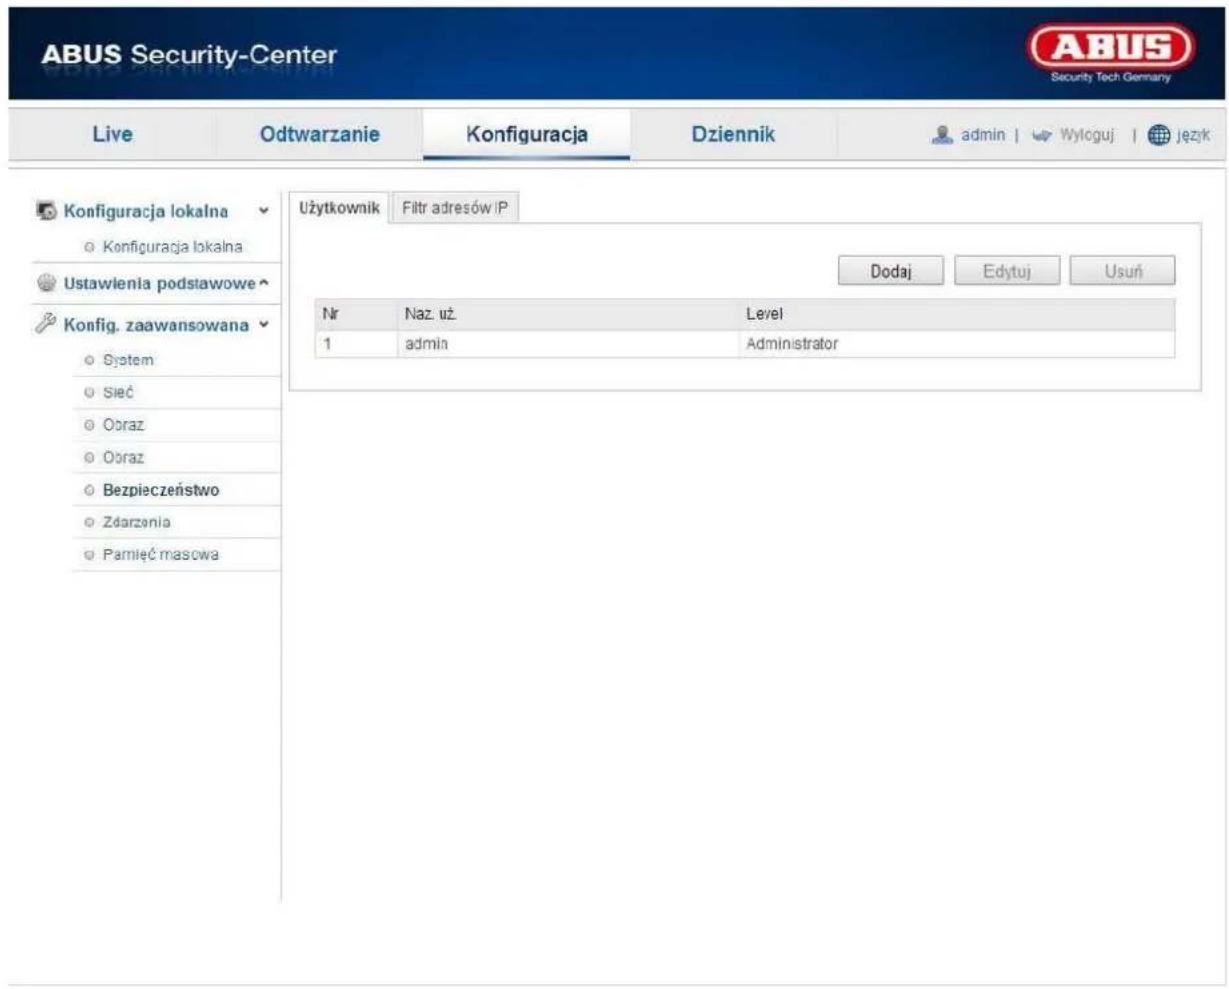
Task: Click the Naz. uż. column header
Action: pos(431,314)
